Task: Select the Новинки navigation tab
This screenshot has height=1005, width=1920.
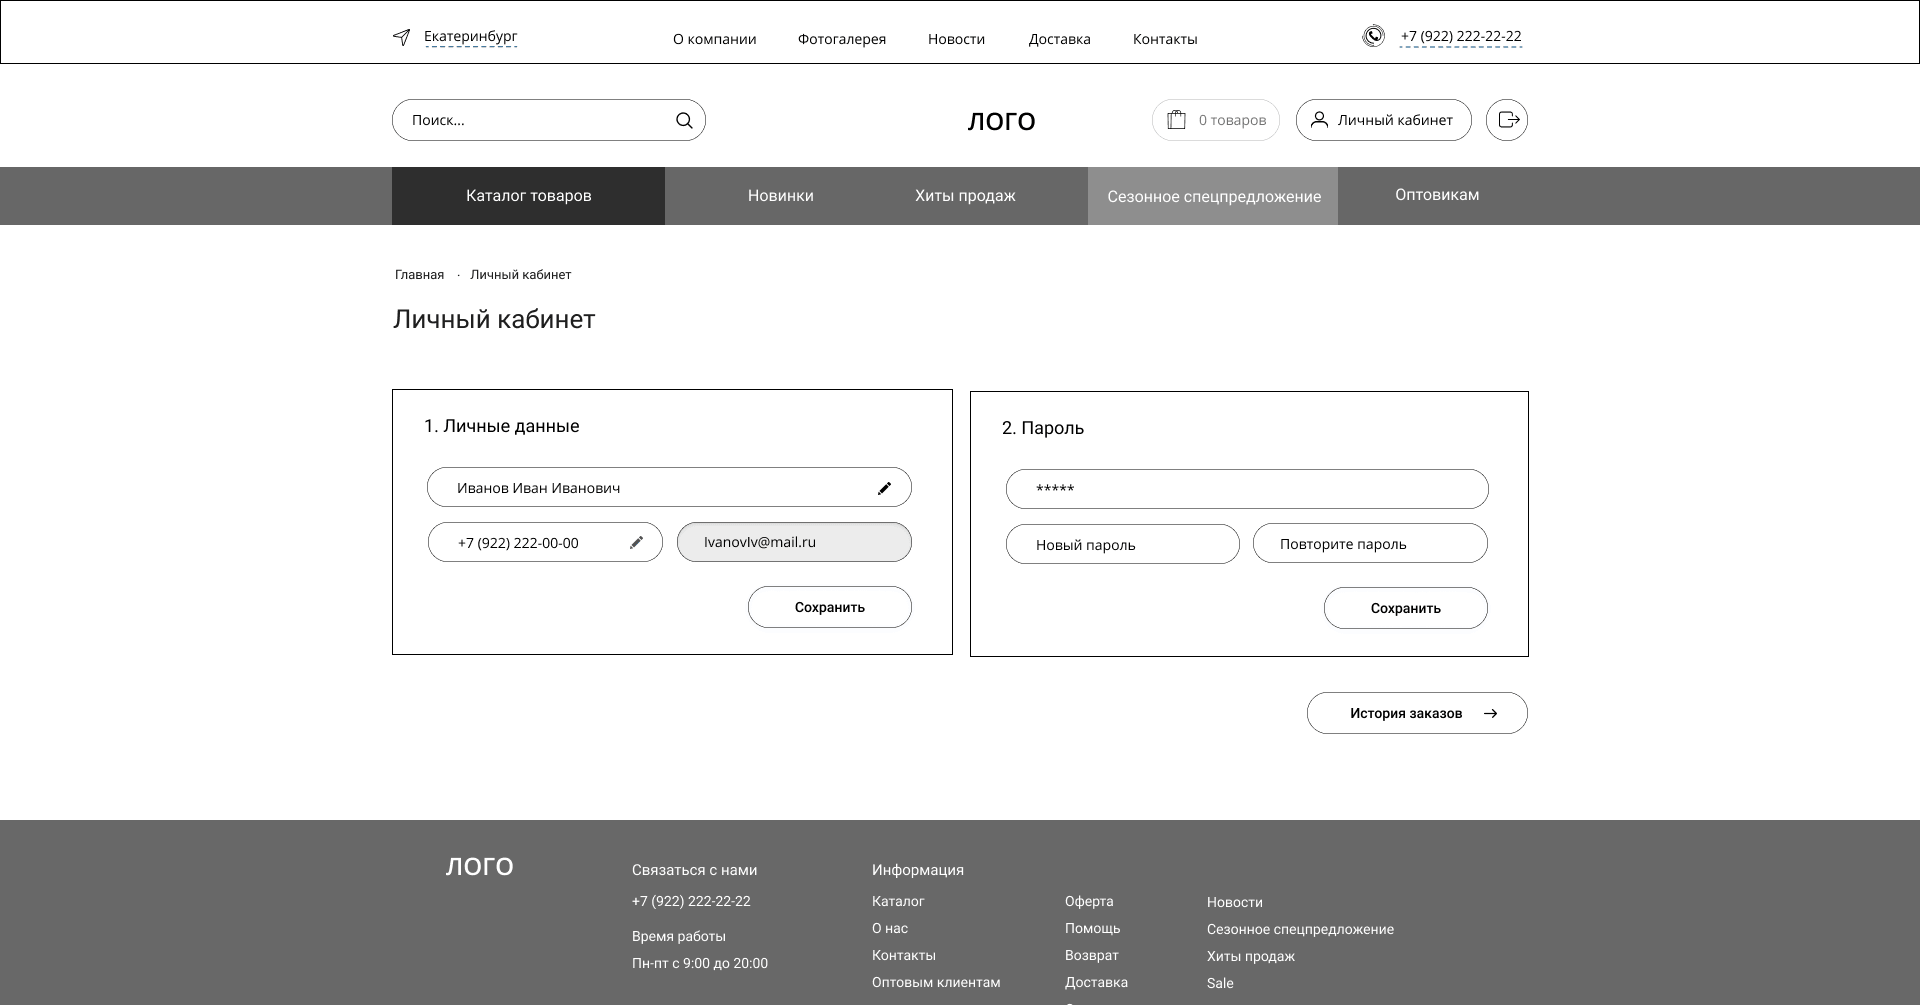Action: [x=780, y=196]
